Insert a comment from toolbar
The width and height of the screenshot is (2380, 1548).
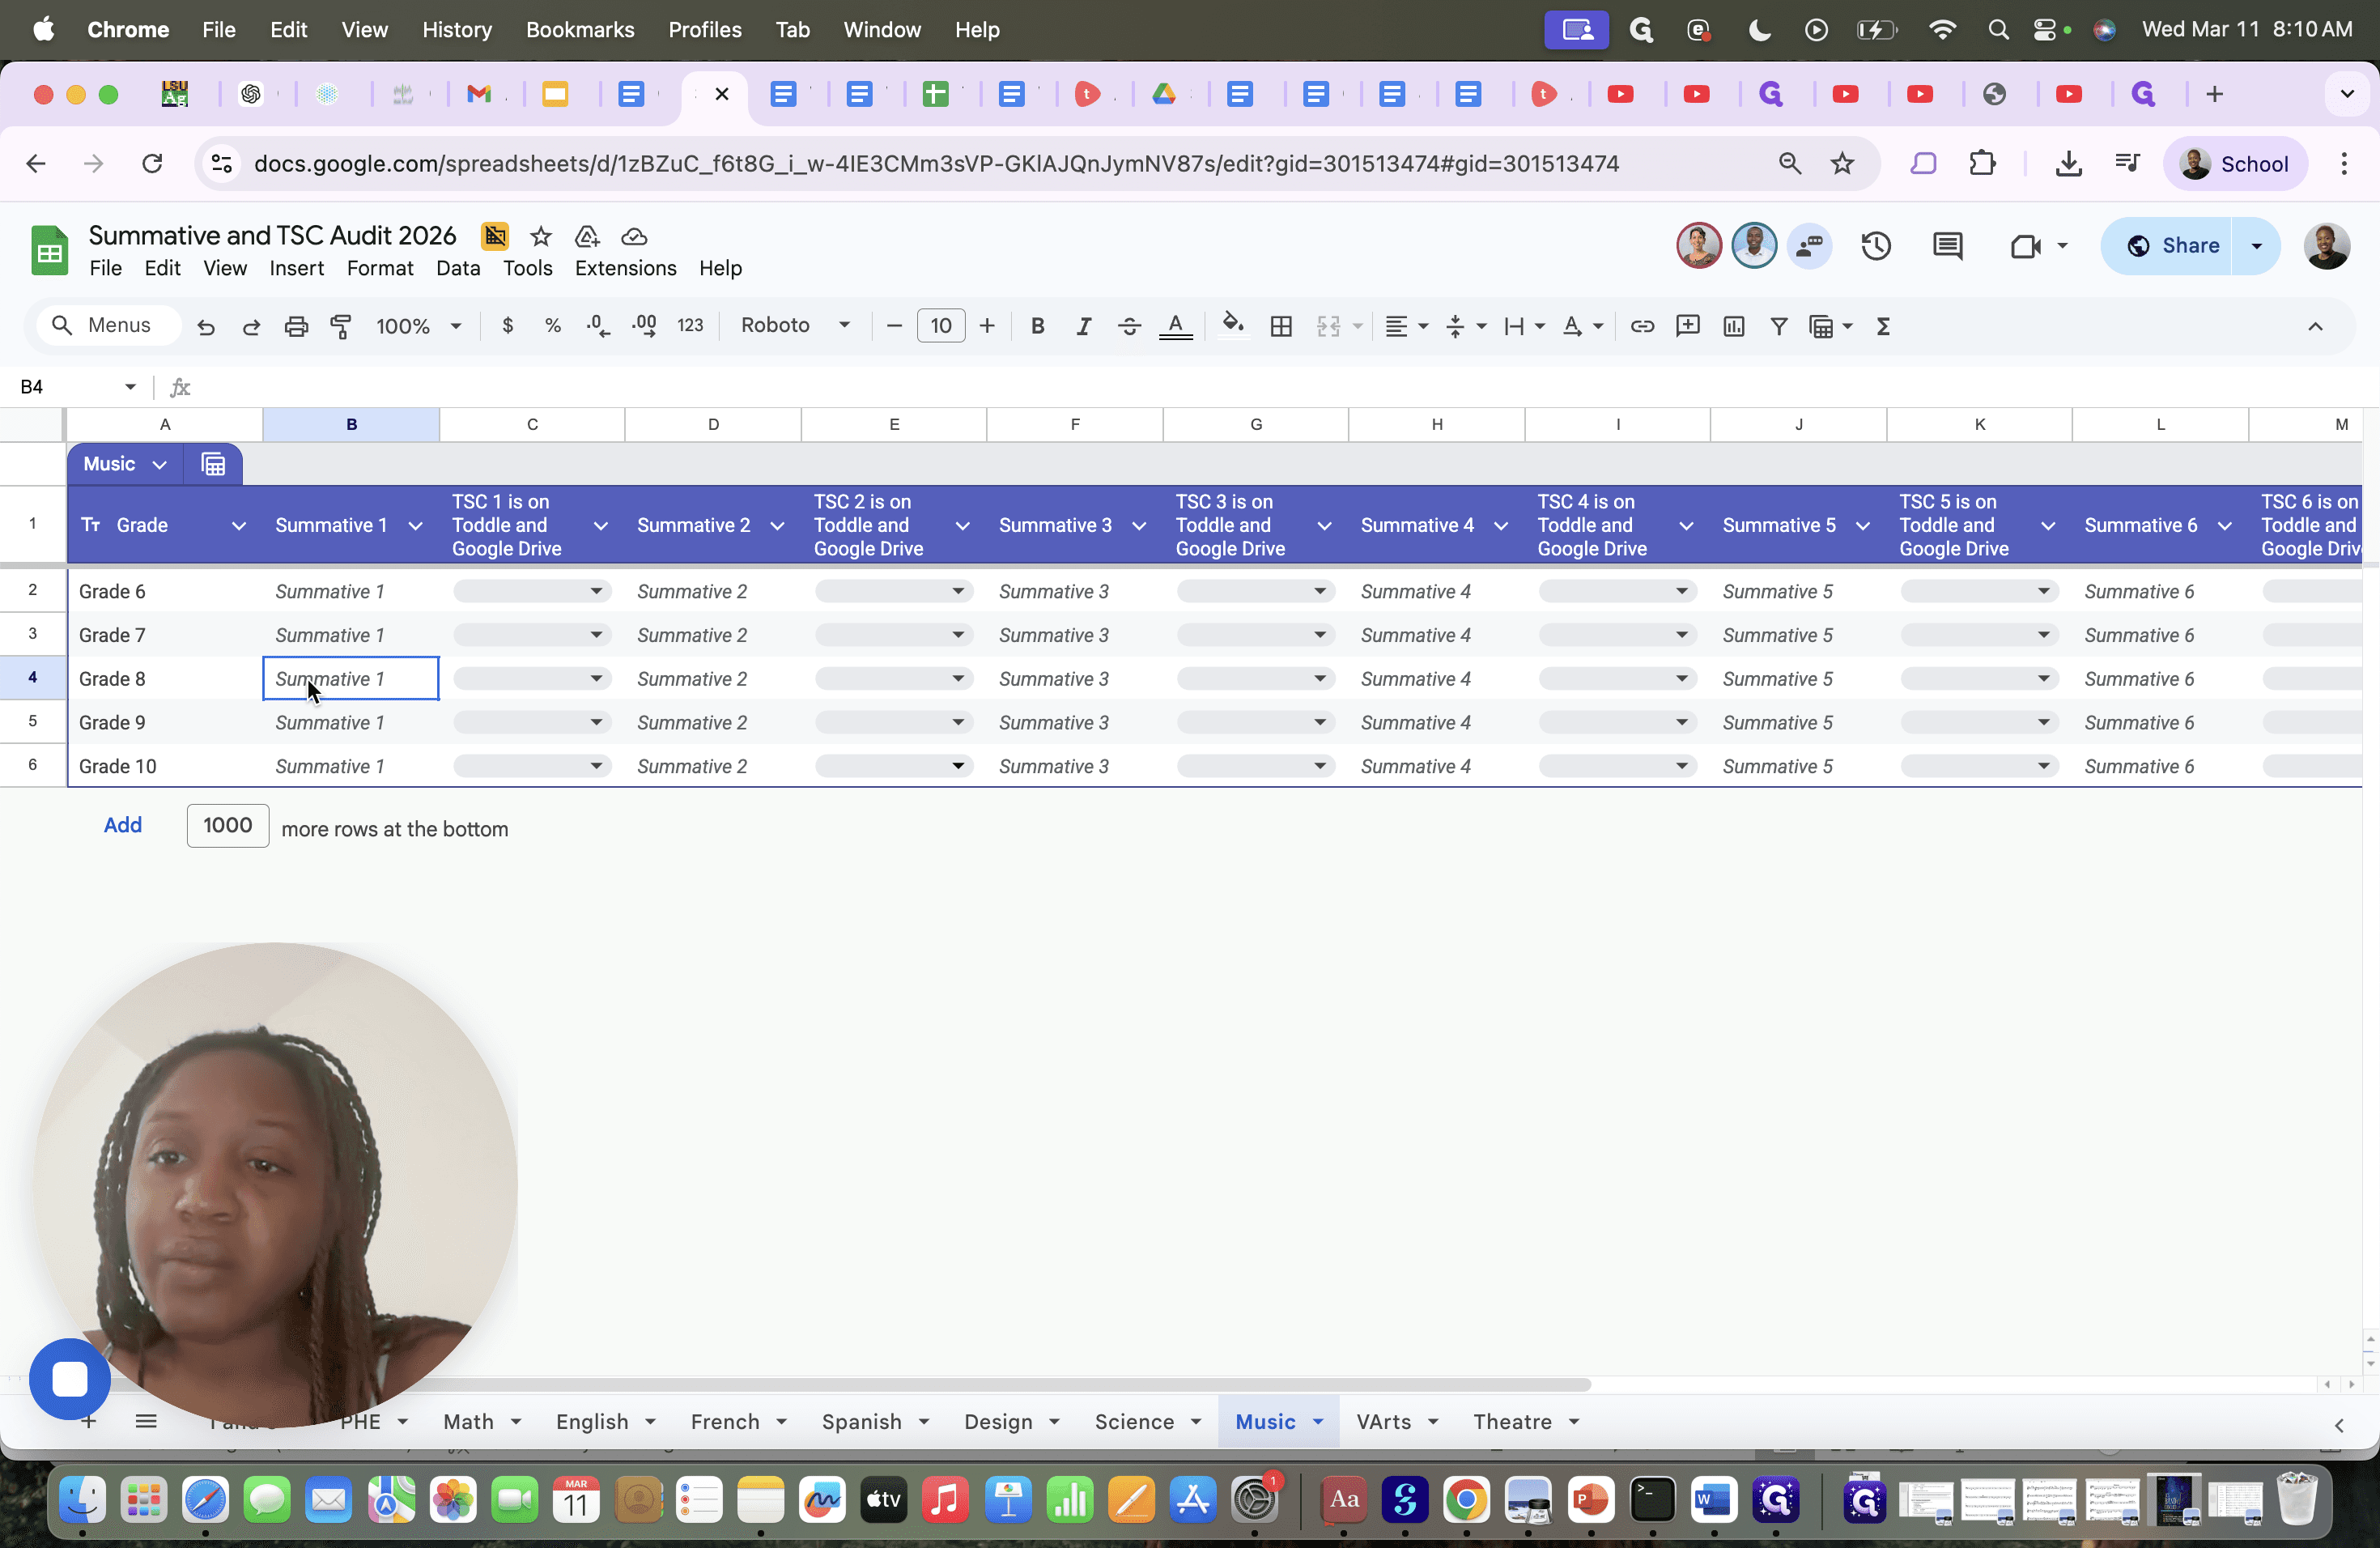click(x=1688, y=326)
